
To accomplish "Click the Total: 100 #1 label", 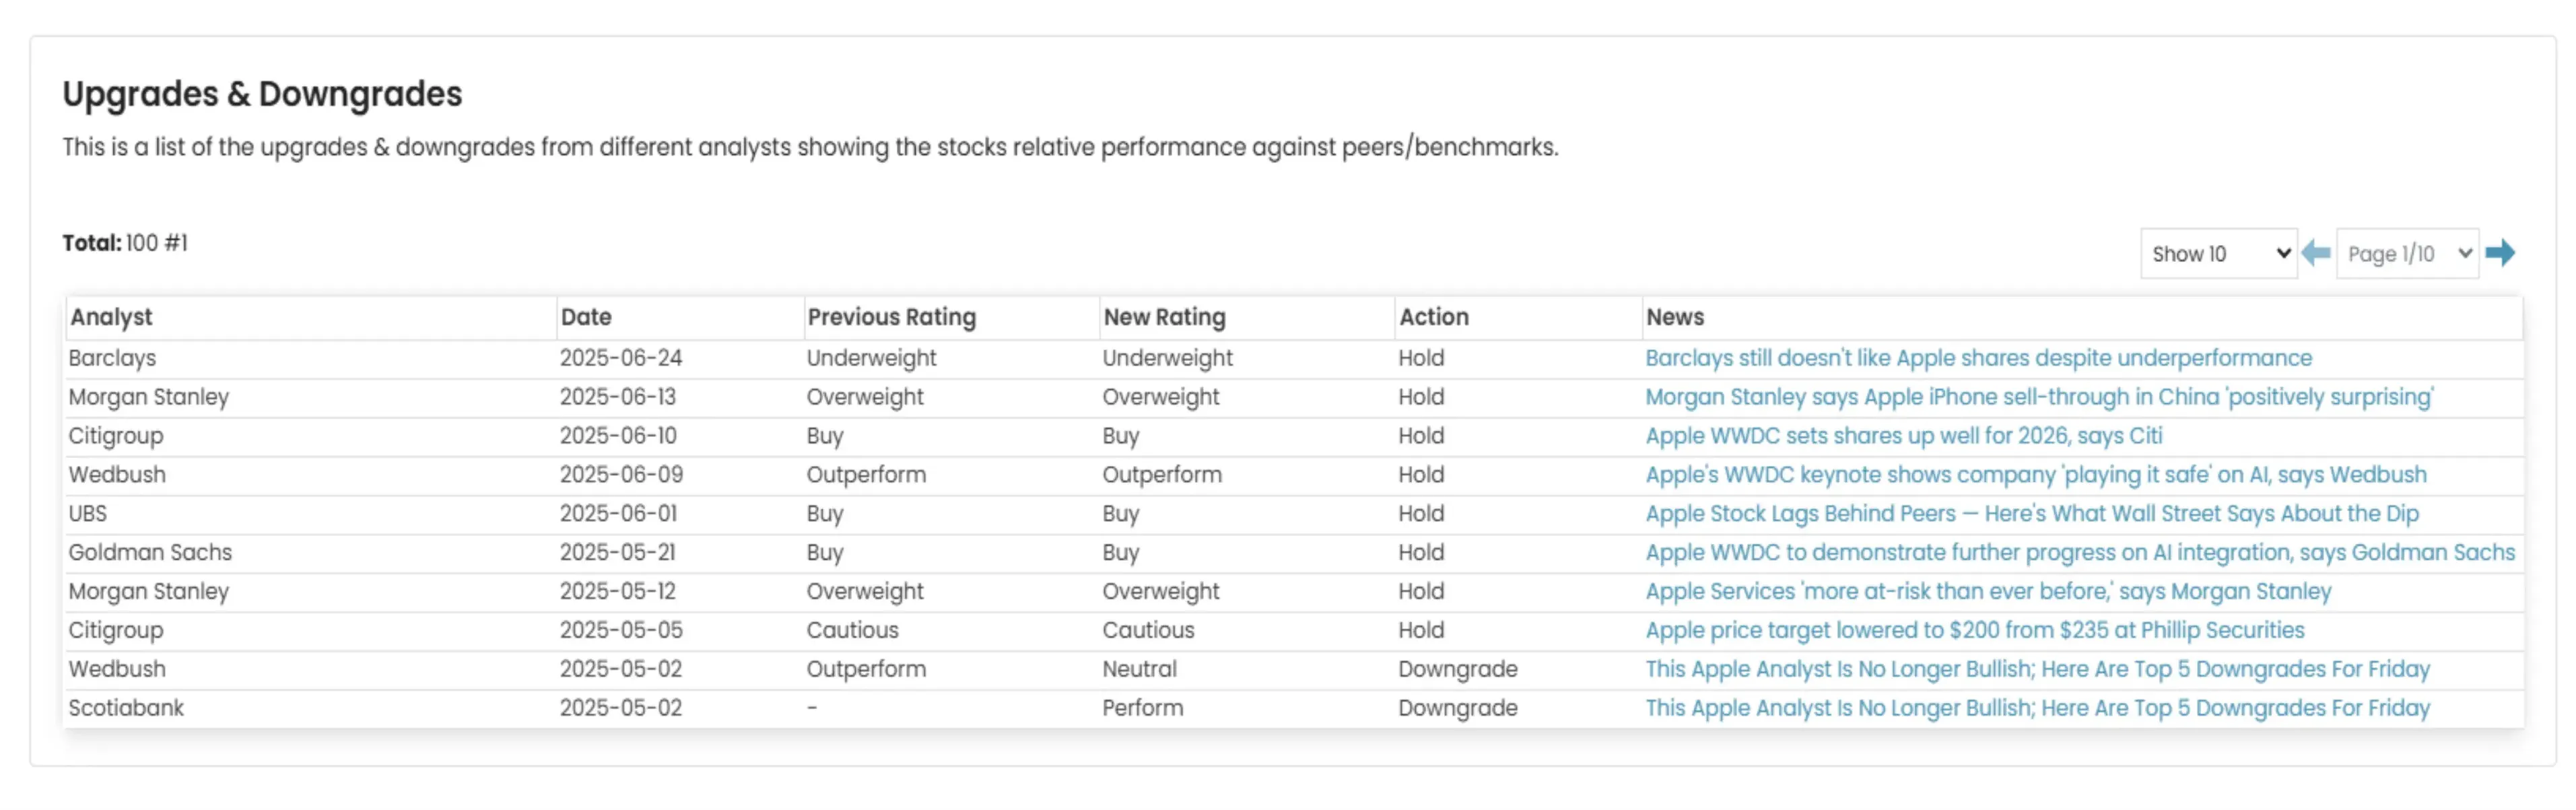I will [125, 243].
